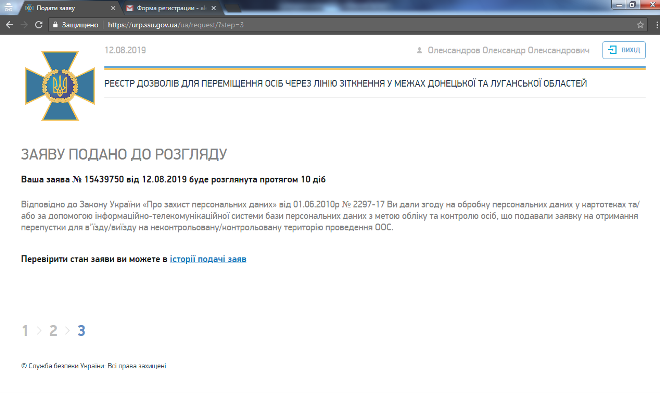The image size is (660, 393).
Task: Click the 'Вихід' logout button
Action: pyautogui.click(x=624, y=50)
